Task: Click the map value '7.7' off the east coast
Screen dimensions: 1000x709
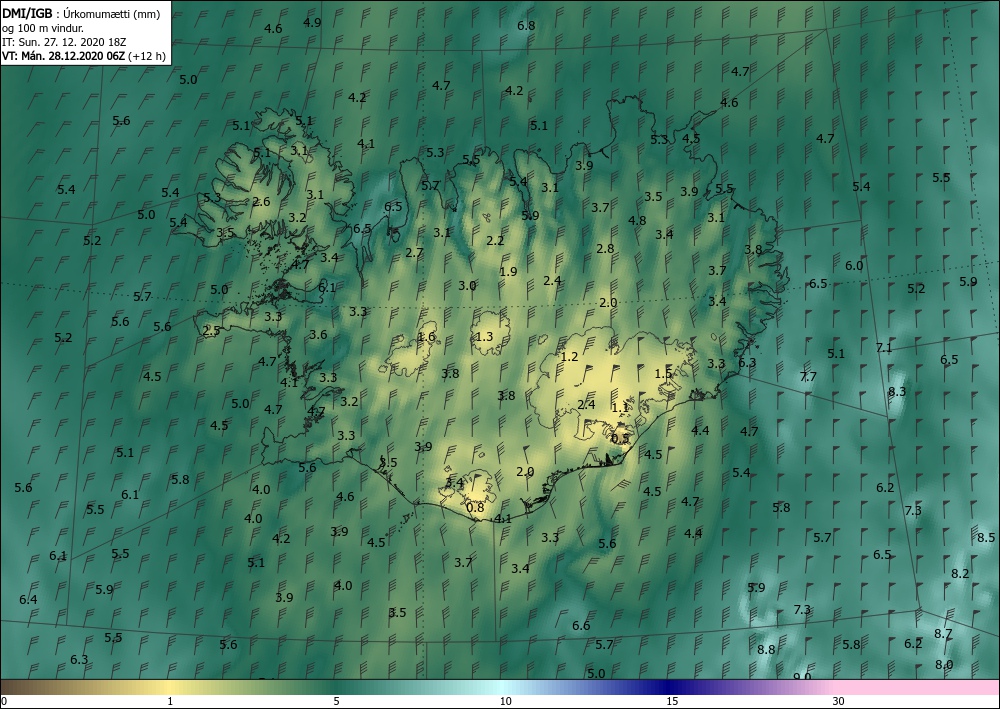Action: coord(808,377)
